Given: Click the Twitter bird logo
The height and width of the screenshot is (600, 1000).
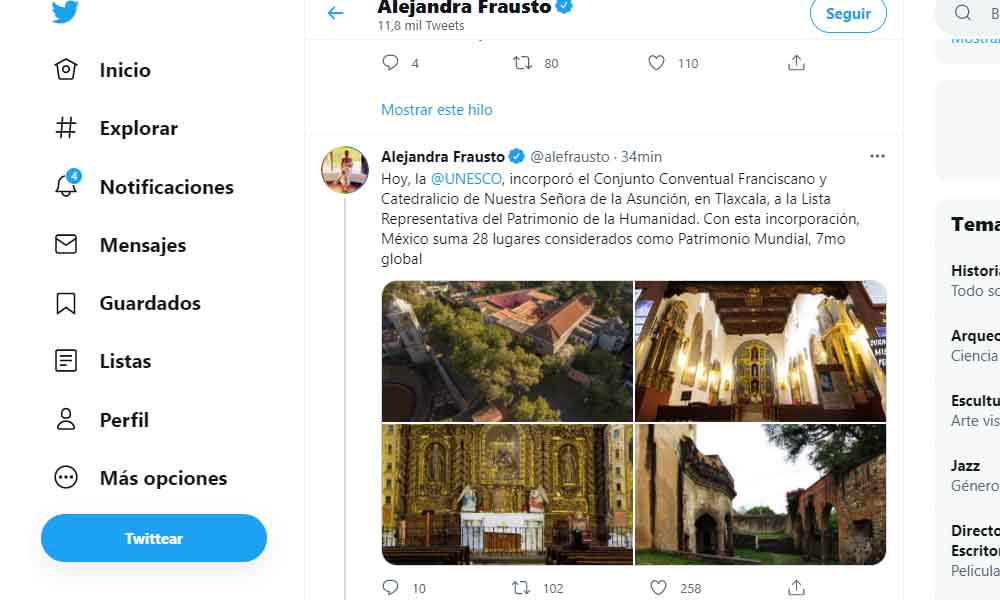Looking at the screenshot, I should click(66, 11).
